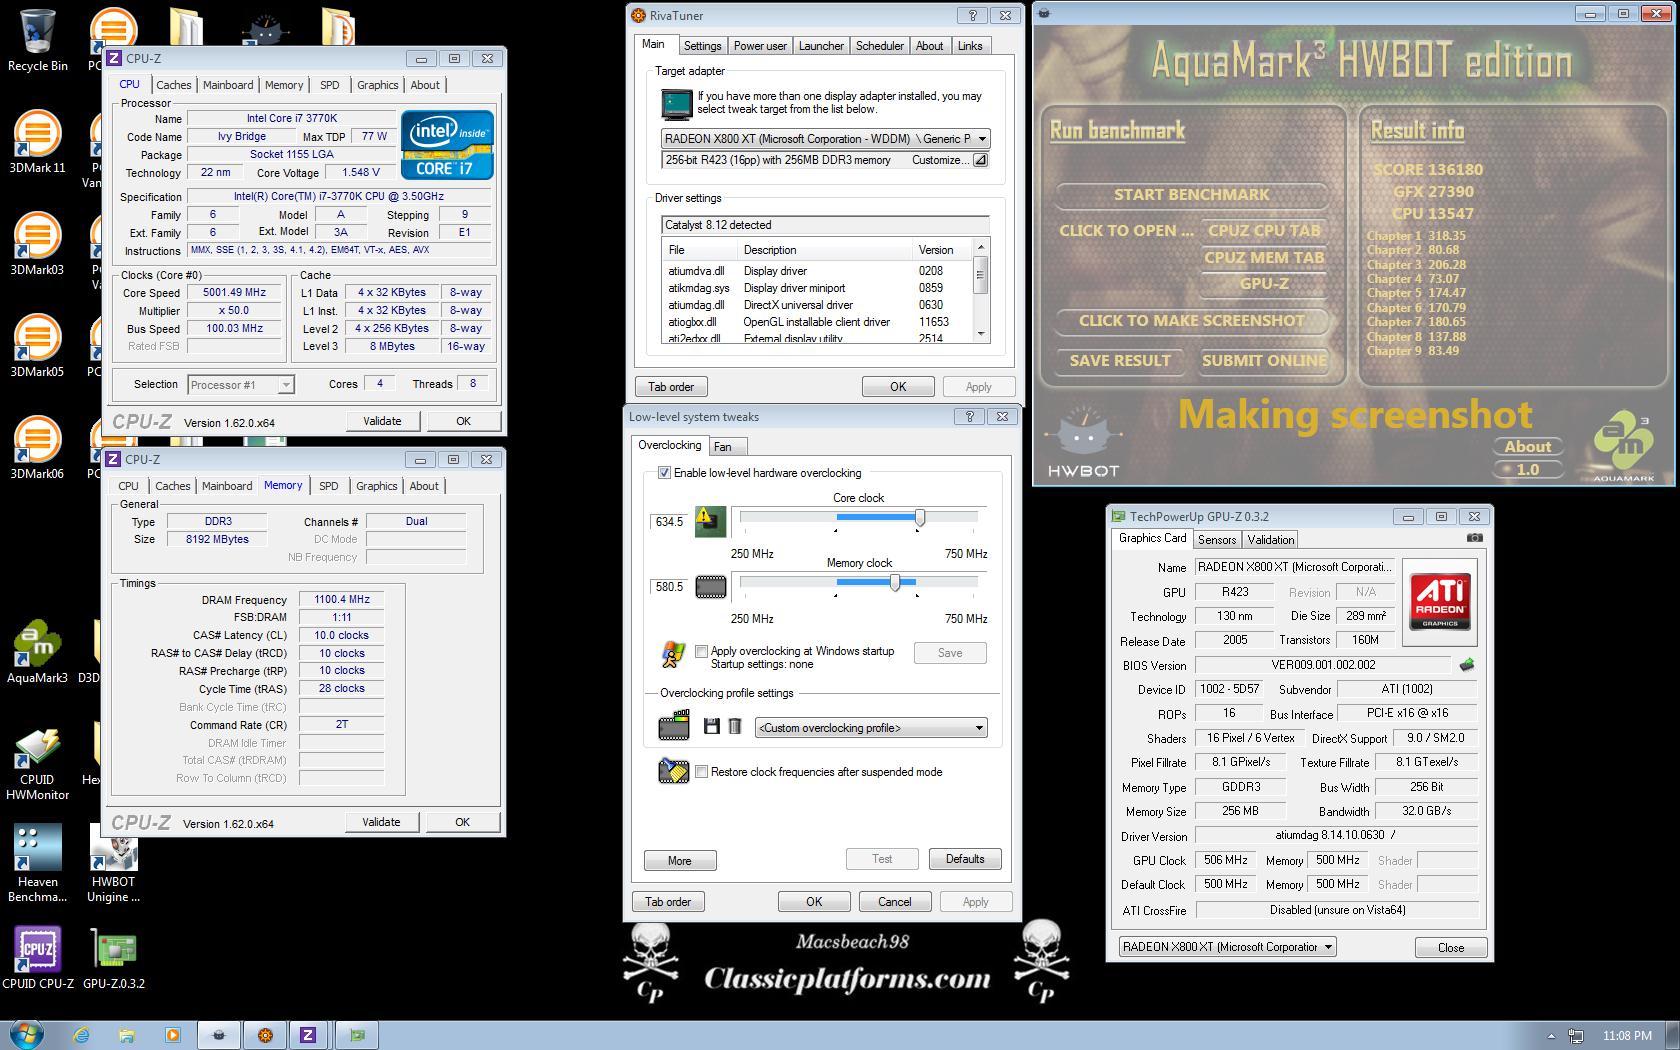Open RivaTuner target adapter dropdown
This screenshot has height=1050, width=1680.
[x=825, y=139]
